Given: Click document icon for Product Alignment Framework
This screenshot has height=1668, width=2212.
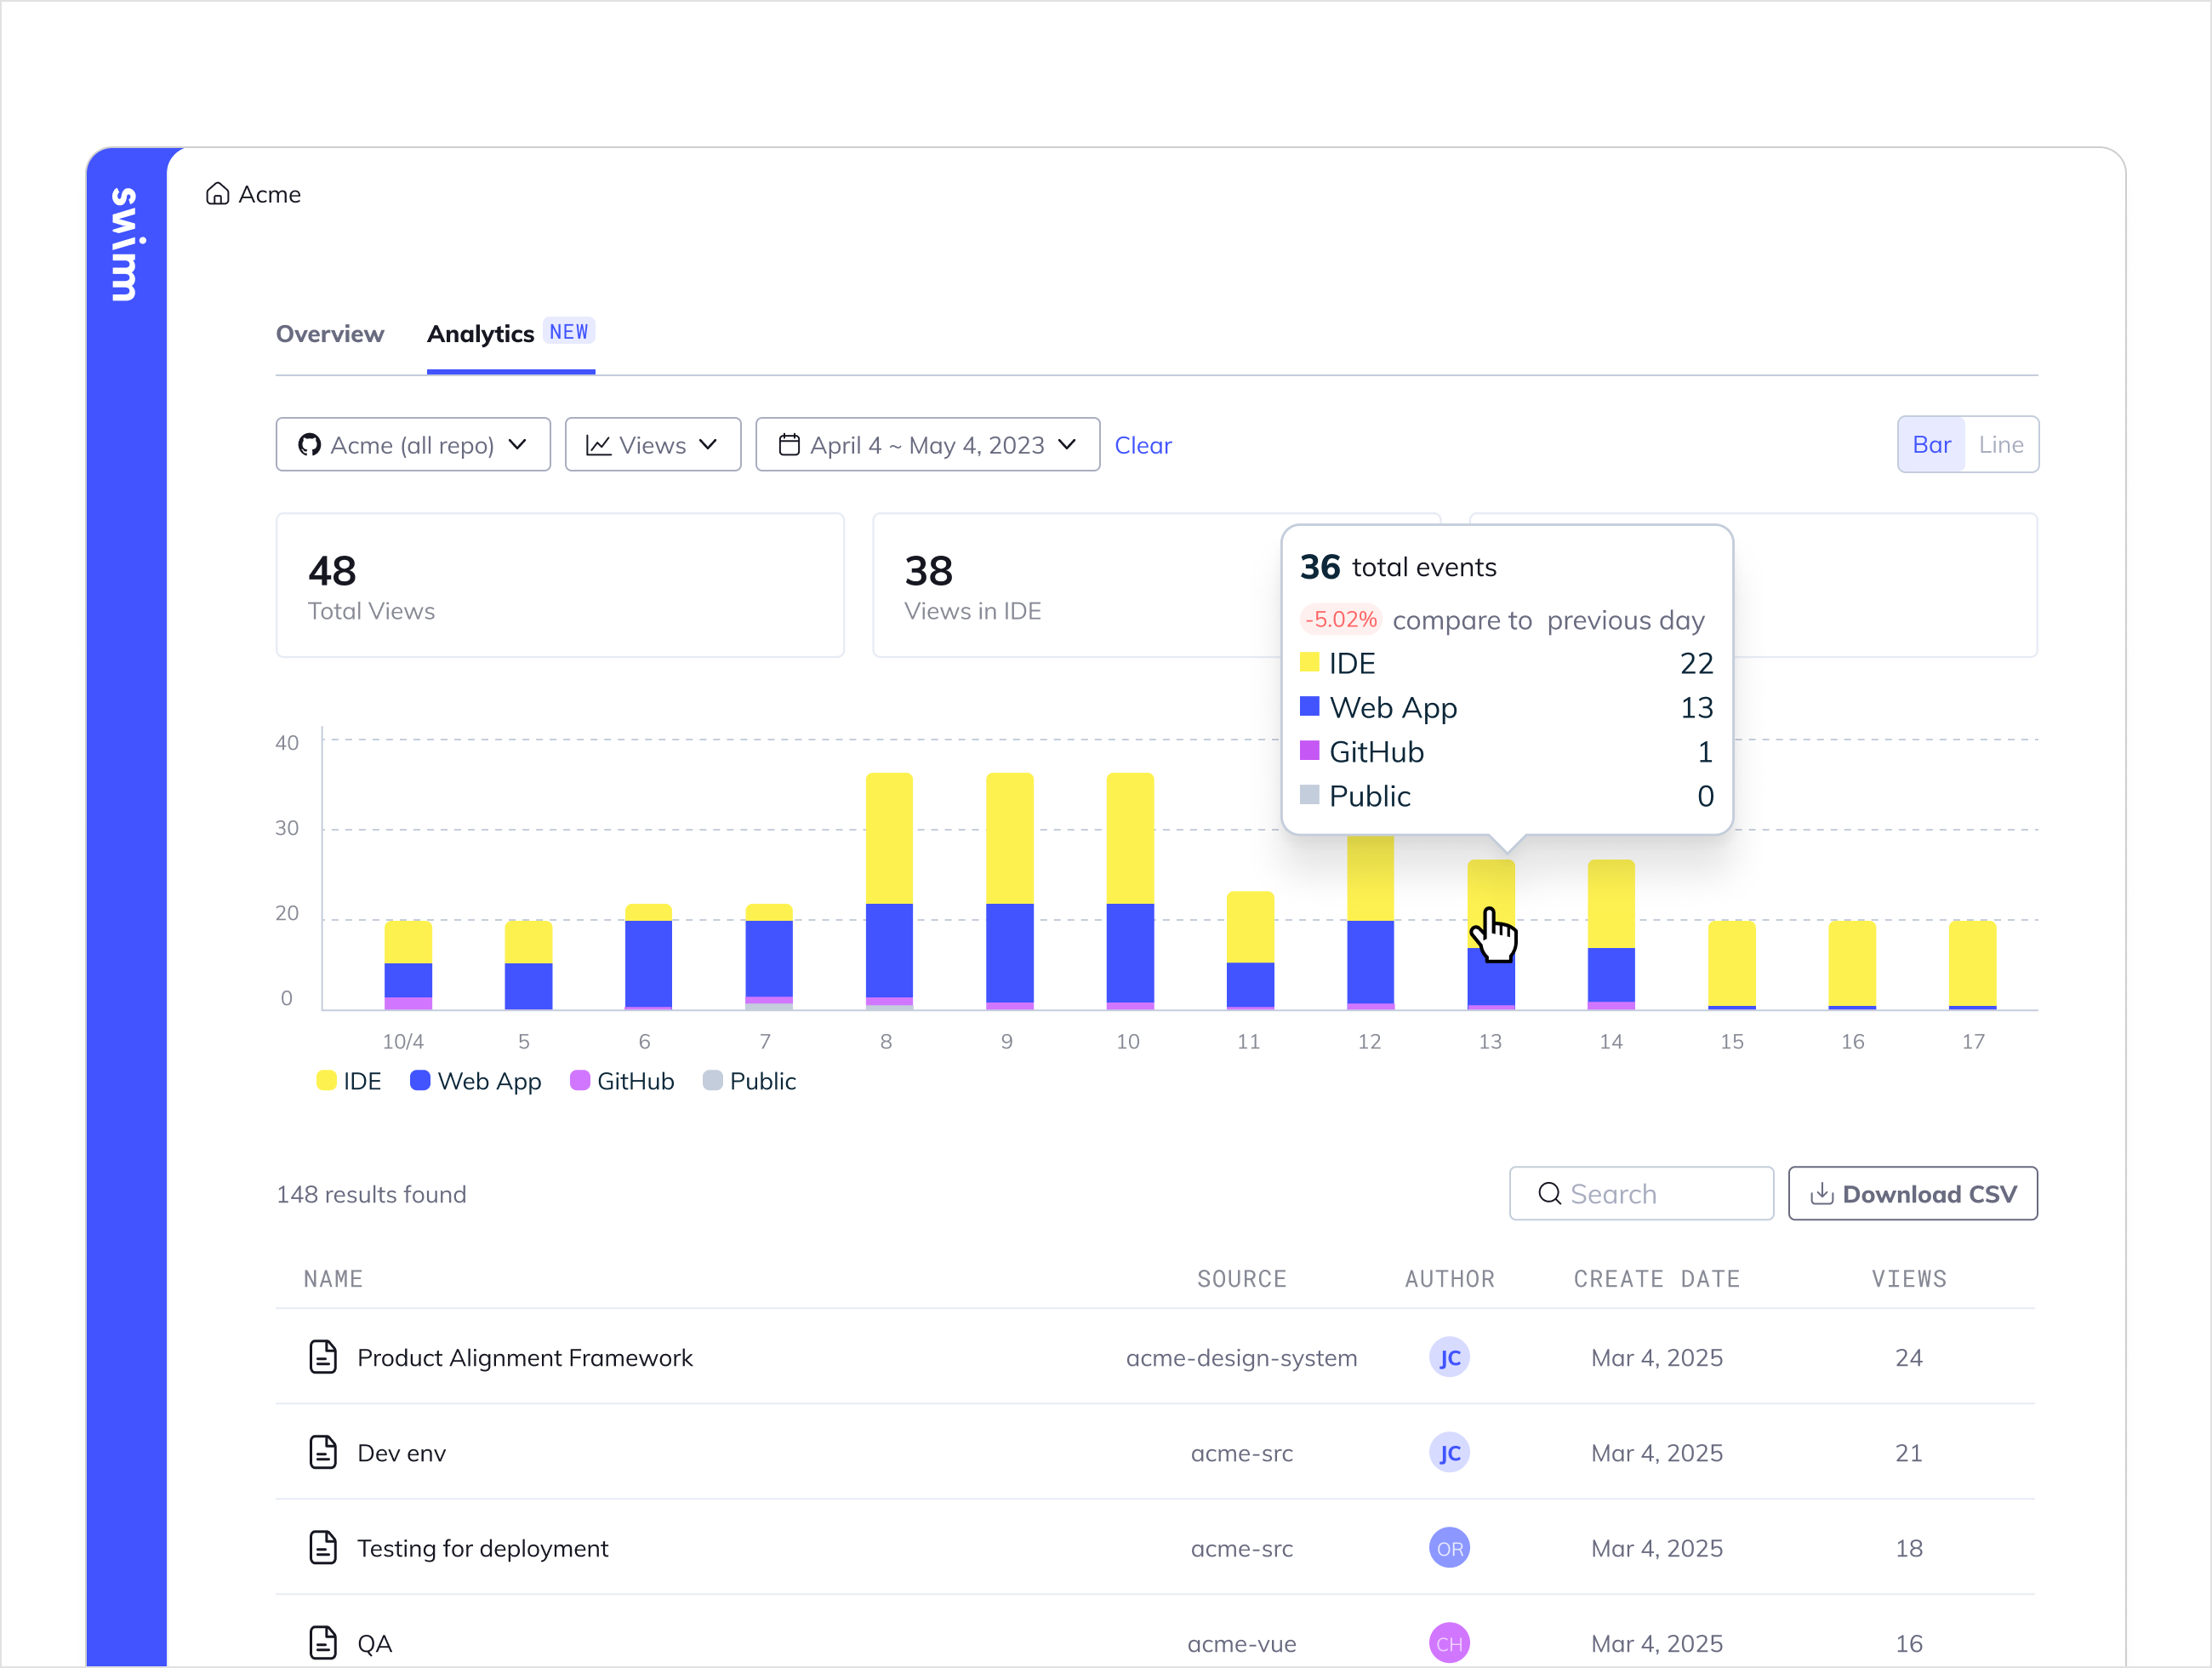Looking at the screenshot, I should click(x=323, y=1357).
